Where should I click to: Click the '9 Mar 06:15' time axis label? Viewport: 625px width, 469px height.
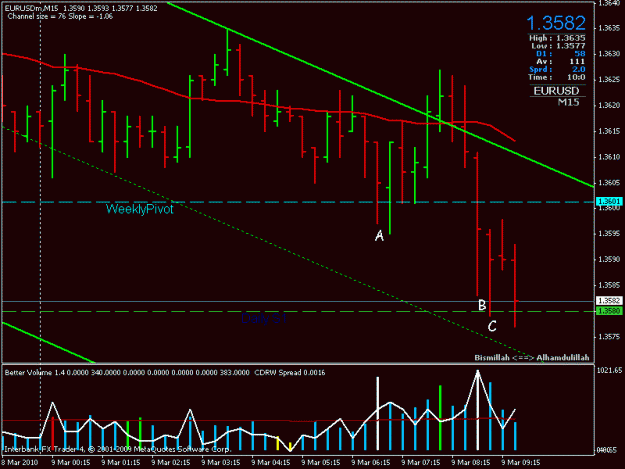371,463
